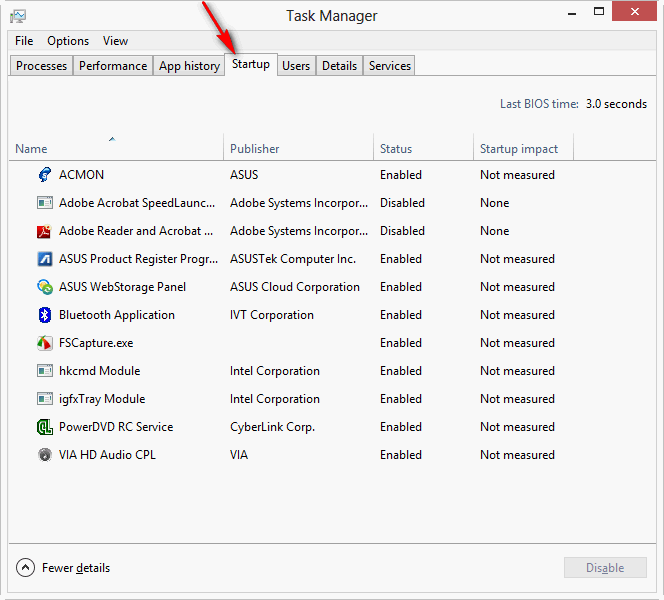The height and width of the screenshot is (600, 664).
Task: Select VIA HD Audio CPL entry
Action: pyautogui.click(x=107, y=454)
